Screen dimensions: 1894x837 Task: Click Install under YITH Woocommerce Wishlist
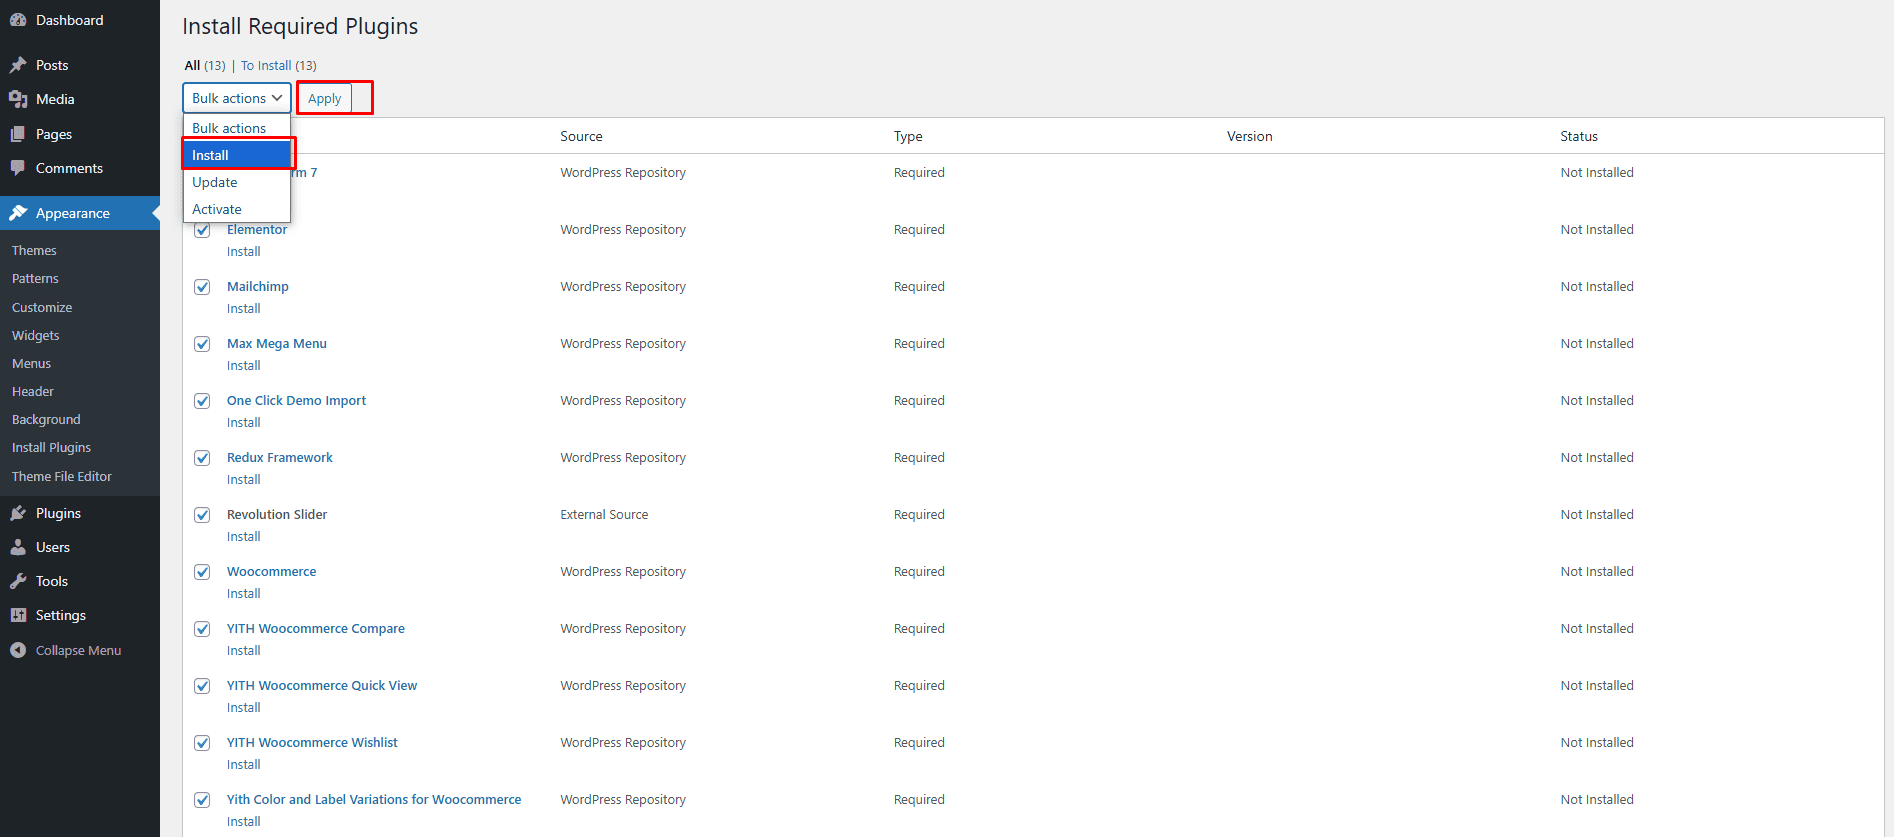click(243, 764)
